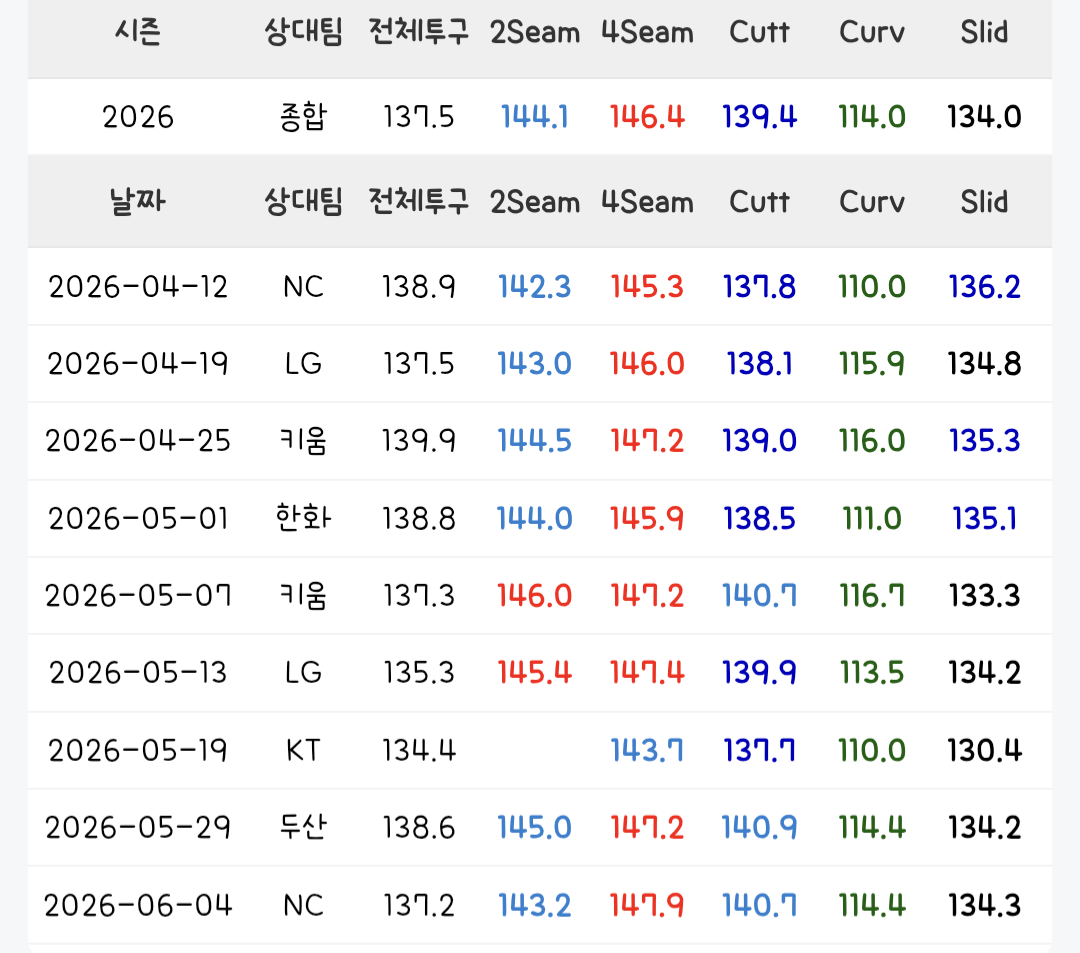Click NC in the 2026-06-04 row

click(x=303, y=905)
